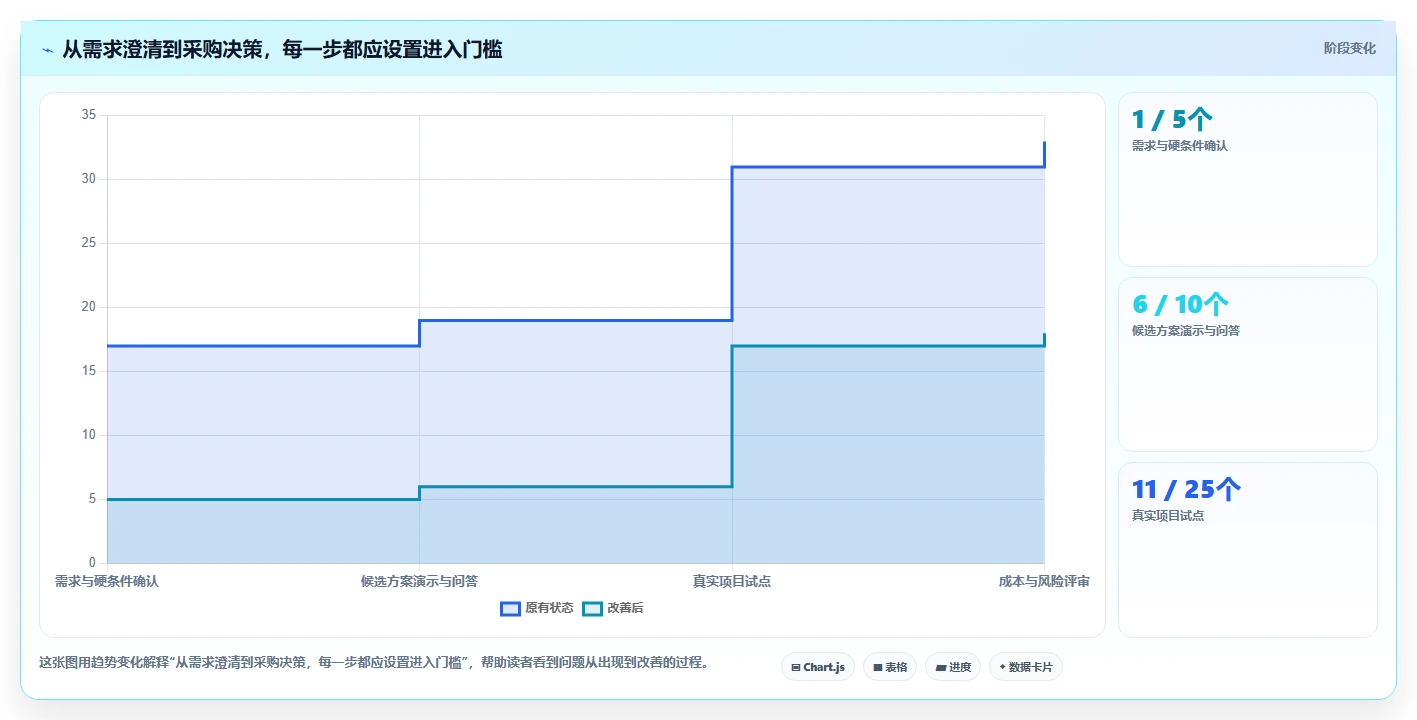Click the 需求与硬条件确认 x-axis label

(107, 581)
